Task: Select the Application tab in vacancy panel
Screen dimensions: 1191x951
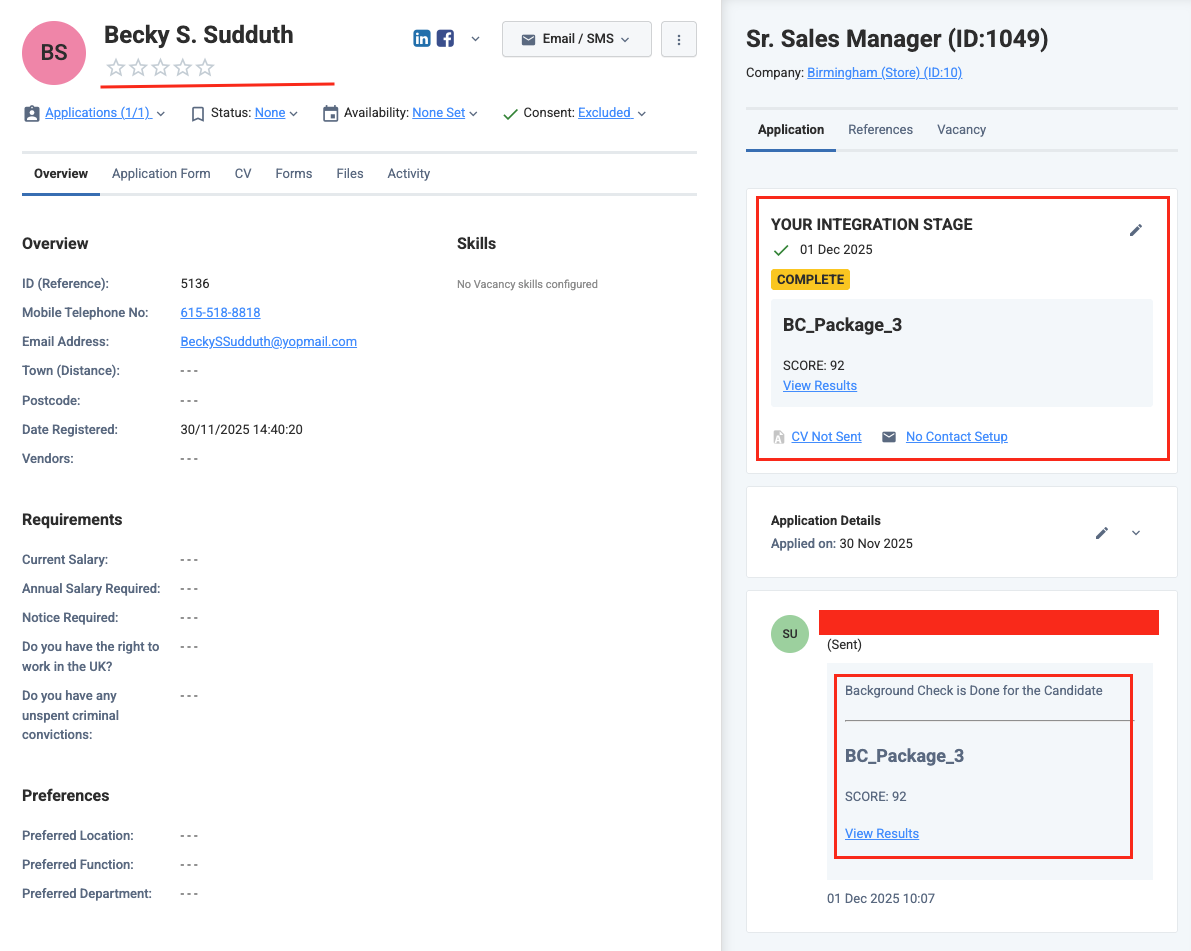Action: [791, 130]
